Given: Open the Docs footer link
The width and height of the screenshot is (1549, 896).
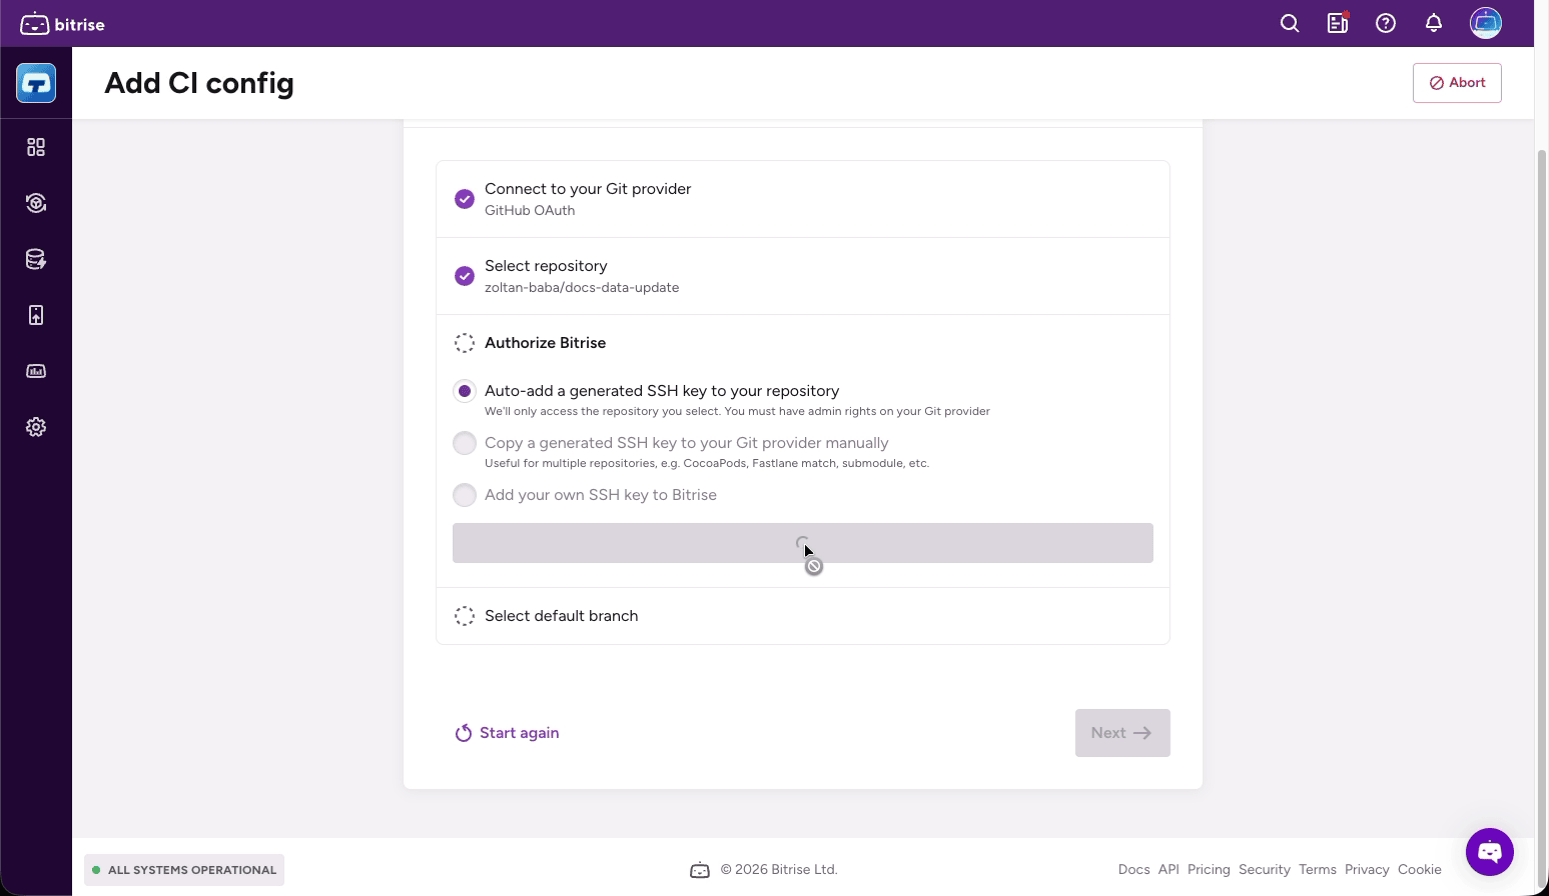Looking at the screenshot, I should (1134, 870).
